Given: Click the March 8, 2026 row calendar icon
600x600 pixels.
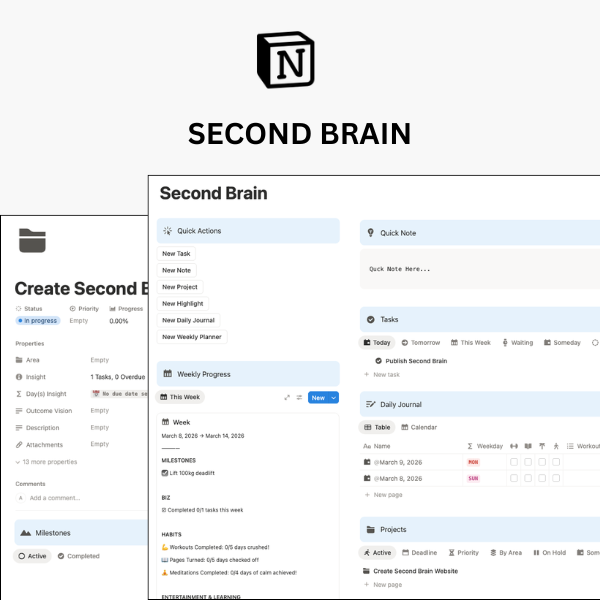Looking at the screenshot, I should (x=367, y=478).
